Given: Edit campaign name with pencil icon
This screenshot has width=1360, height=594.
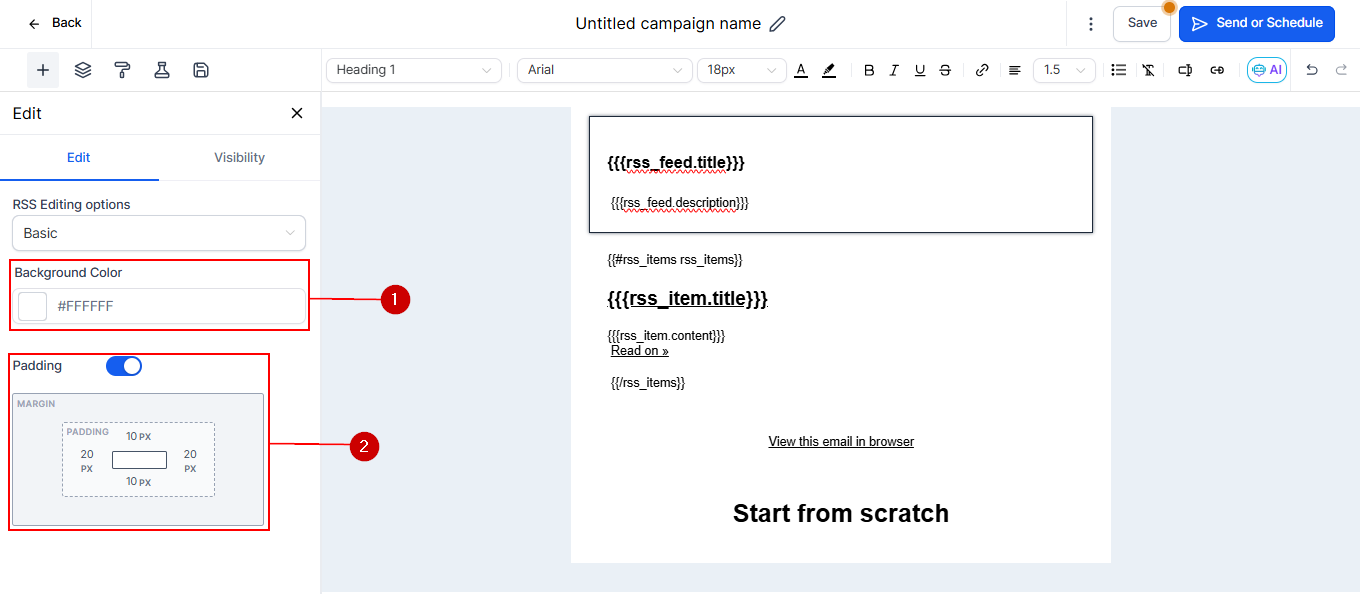Looking at the screenshot, I should pos(777,24).
